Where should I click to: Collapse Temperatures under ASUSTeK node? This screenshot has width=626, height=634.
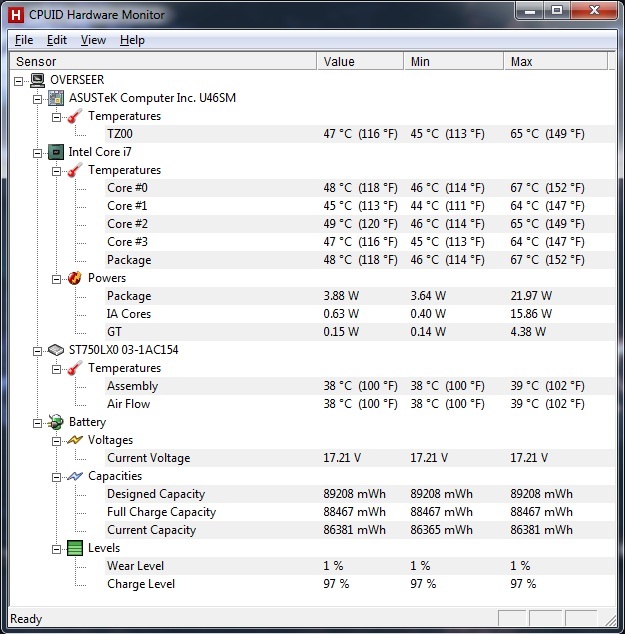click(x=56, y=117)
